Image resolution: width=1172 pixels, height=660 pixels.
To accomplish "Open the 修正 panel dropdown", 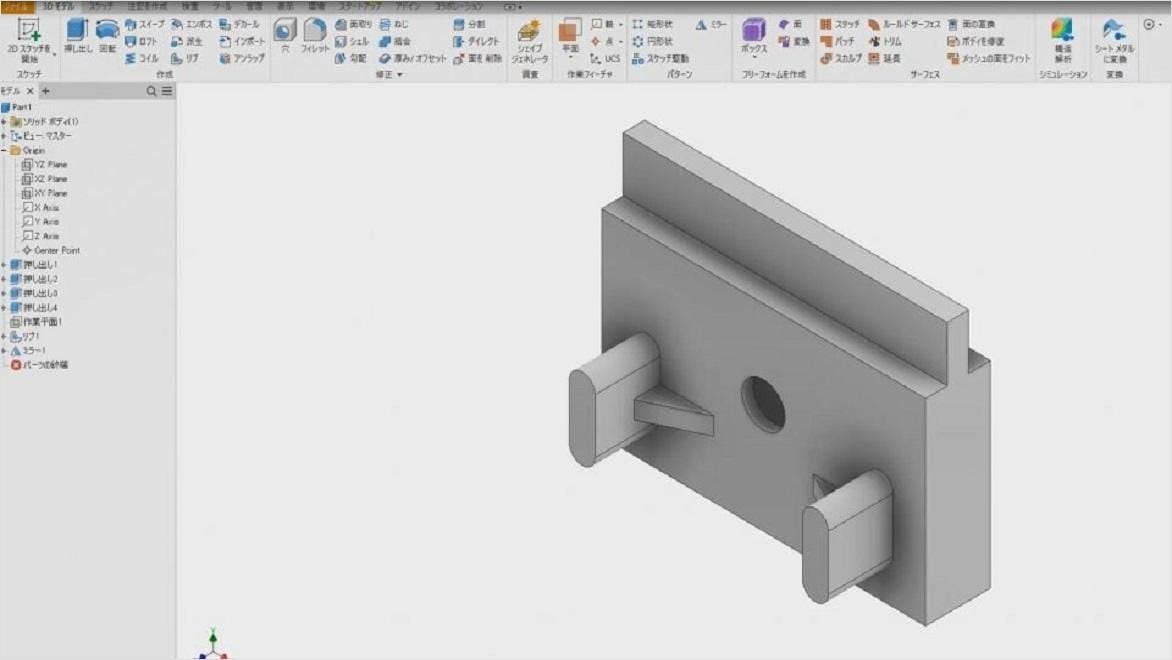I will pyautogui.click(x=394, y=73).
